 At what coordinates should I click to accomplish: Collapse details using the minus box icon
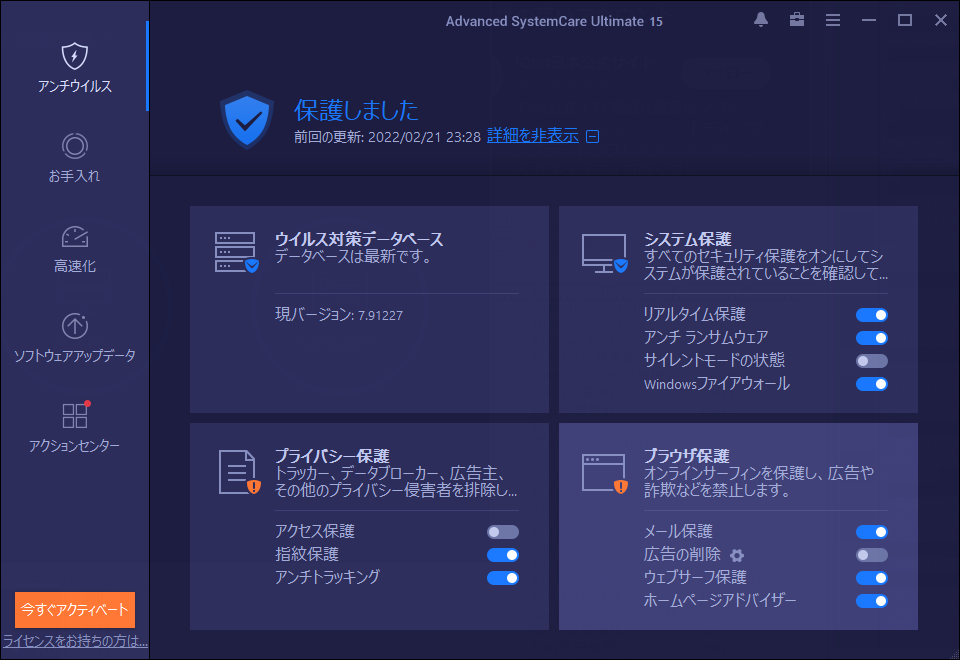592,136
